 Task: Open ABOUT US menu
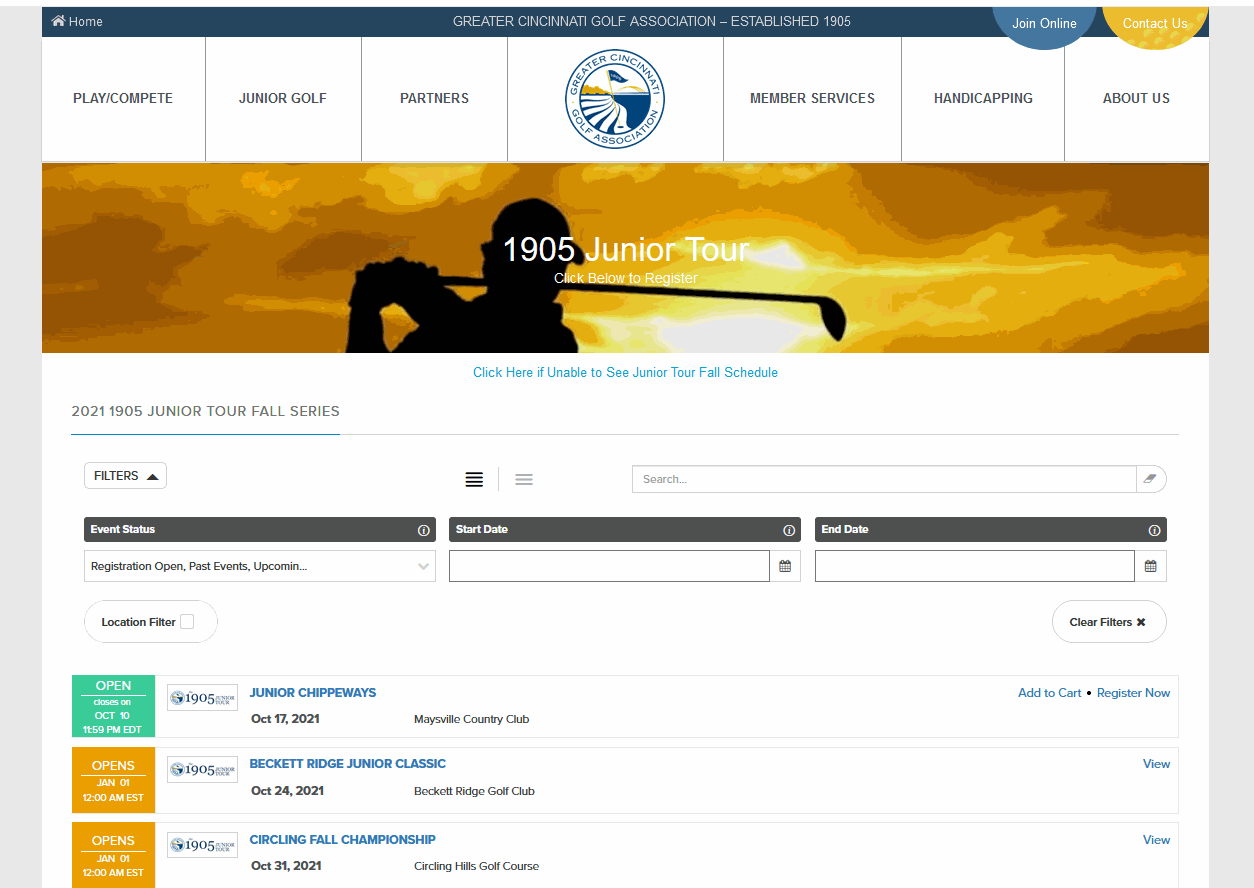click(1136, 98)
